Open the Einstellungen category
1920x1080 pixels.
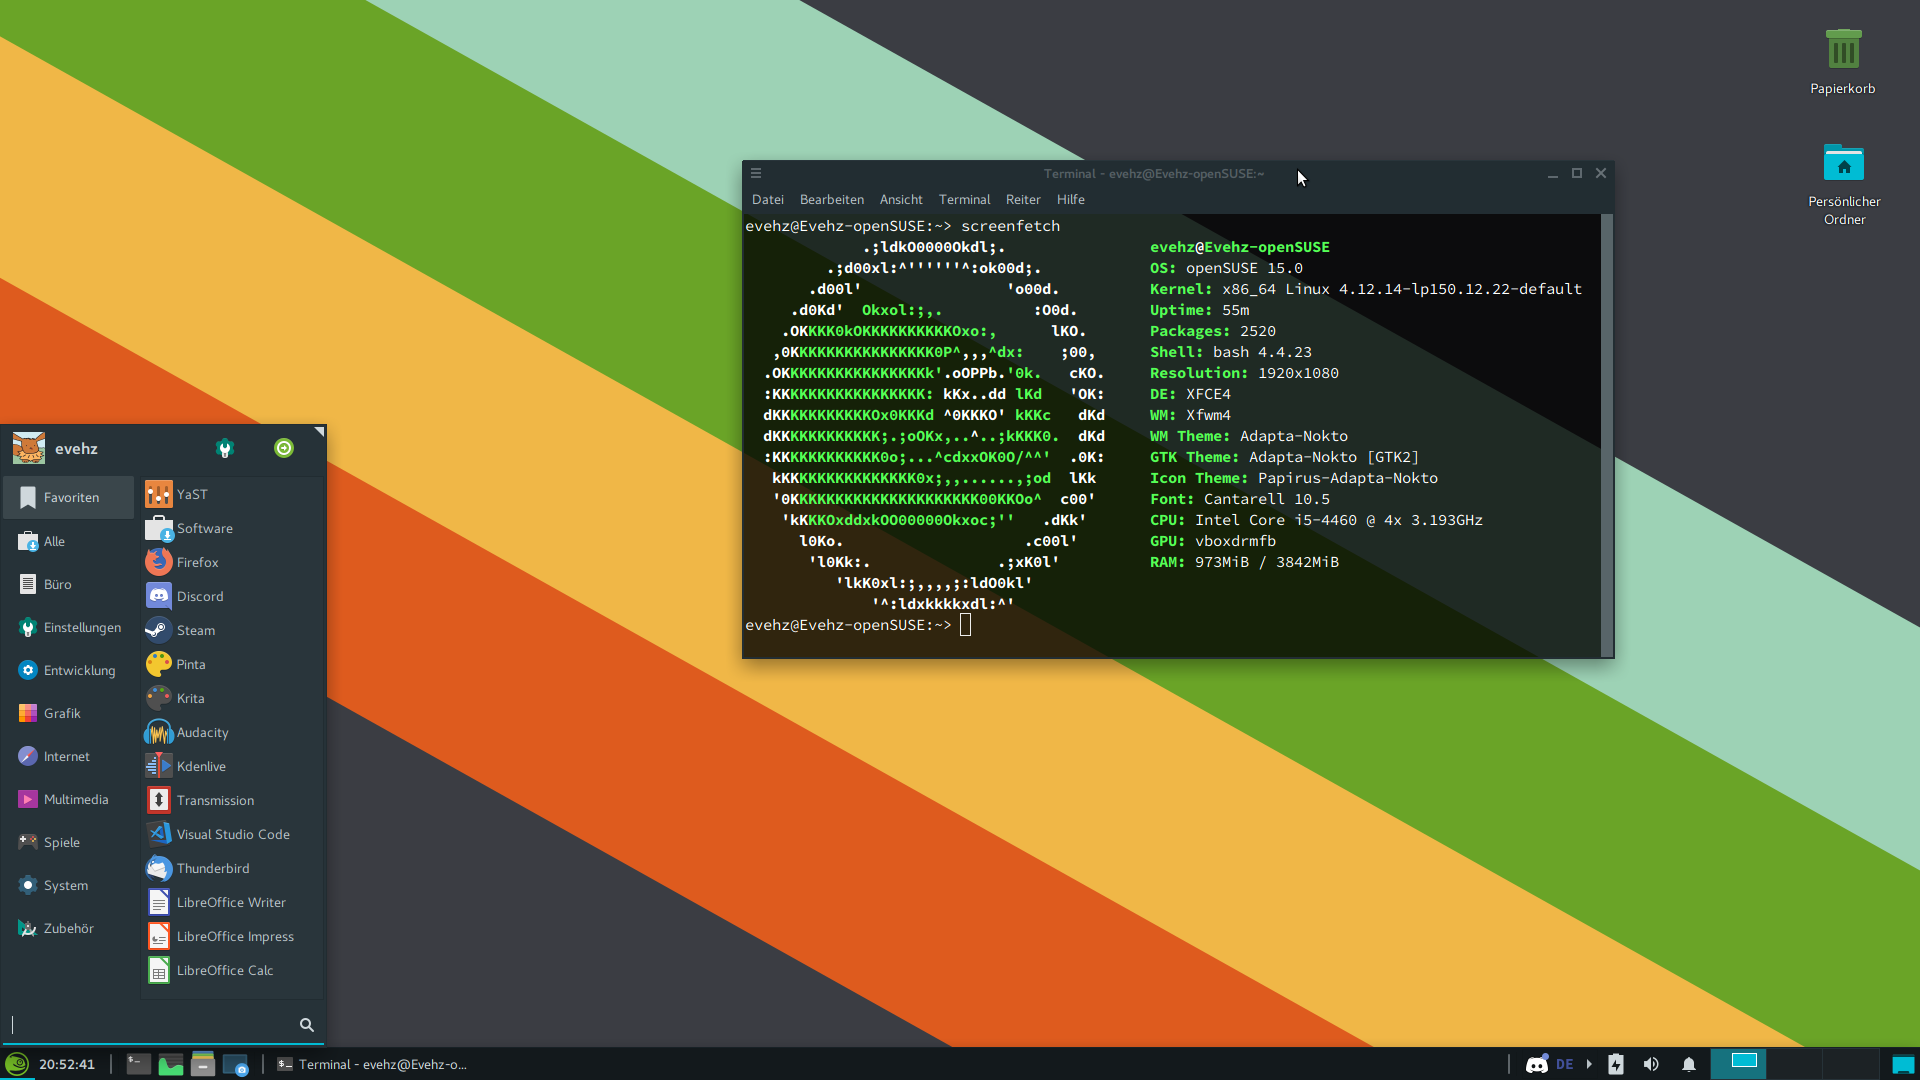[68, 627]
